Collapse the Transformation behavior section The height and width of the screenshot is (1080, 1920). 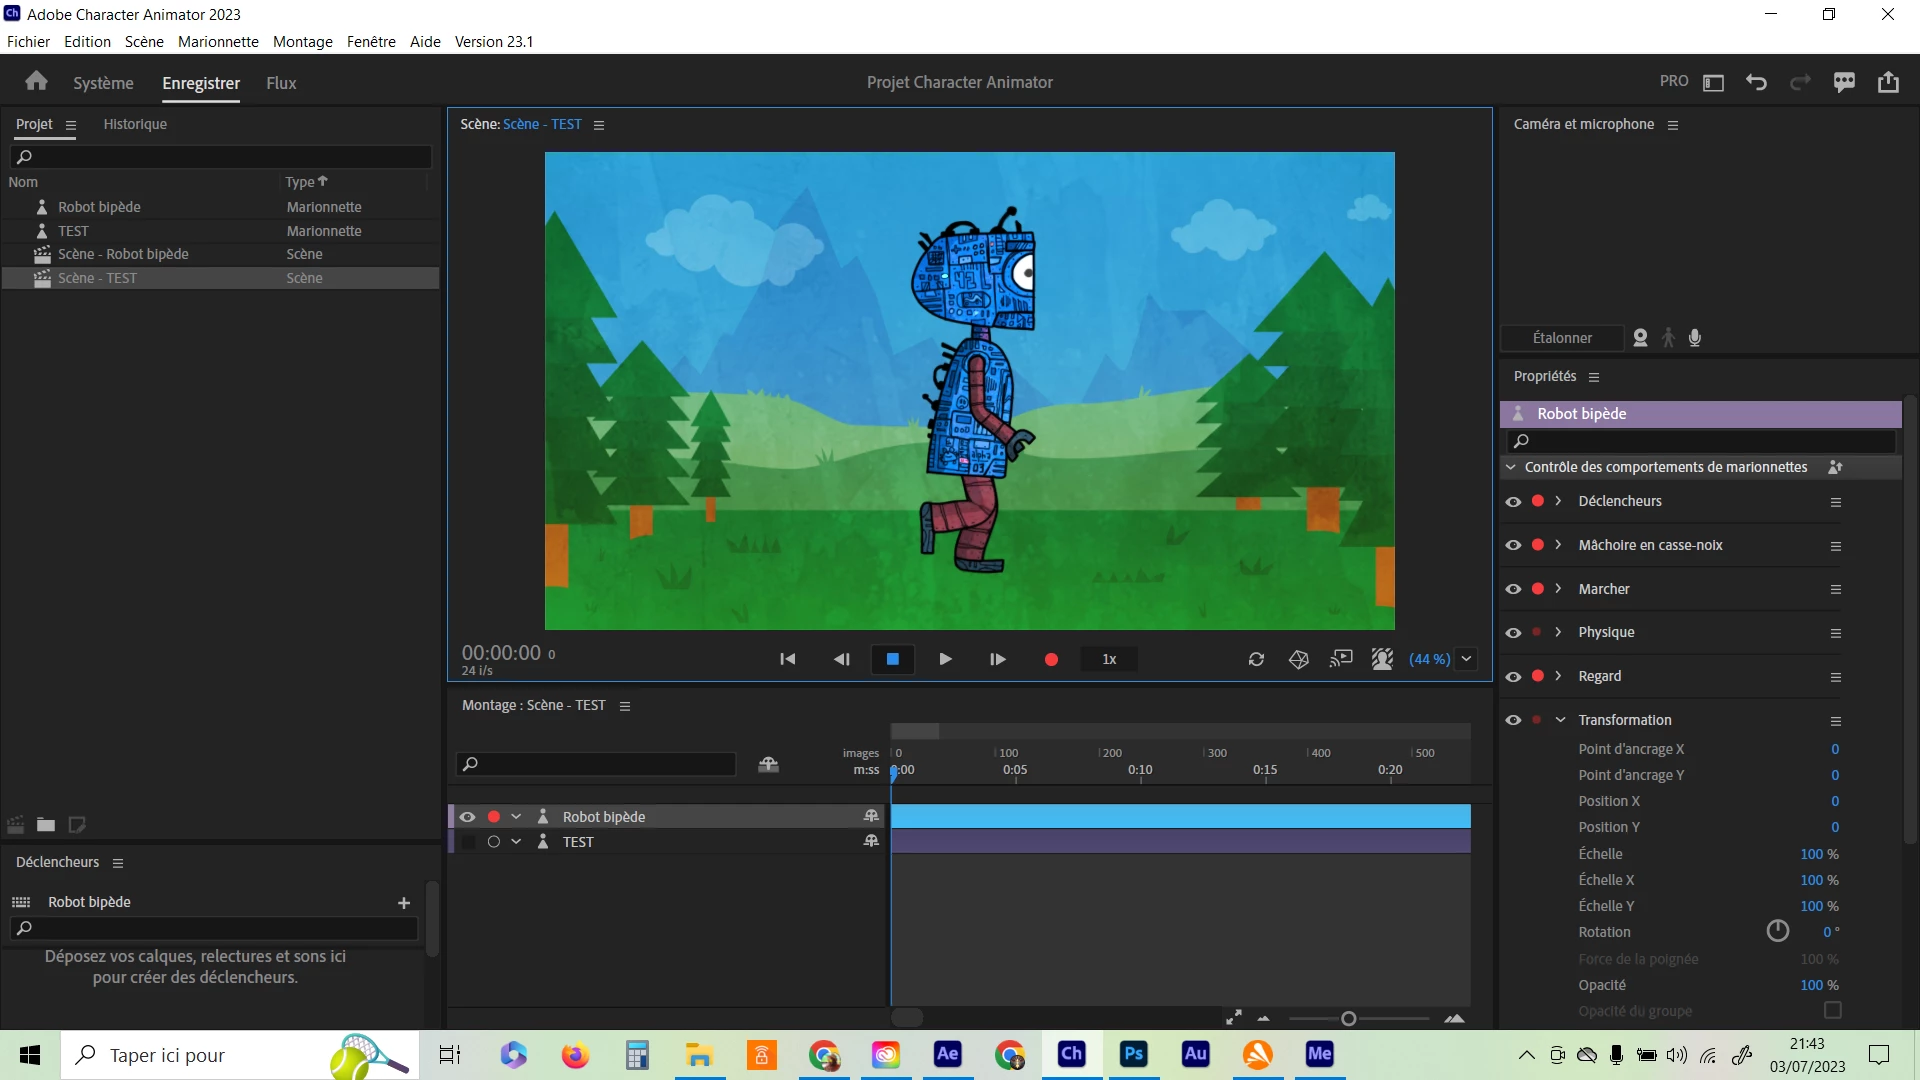point(1560,720)
